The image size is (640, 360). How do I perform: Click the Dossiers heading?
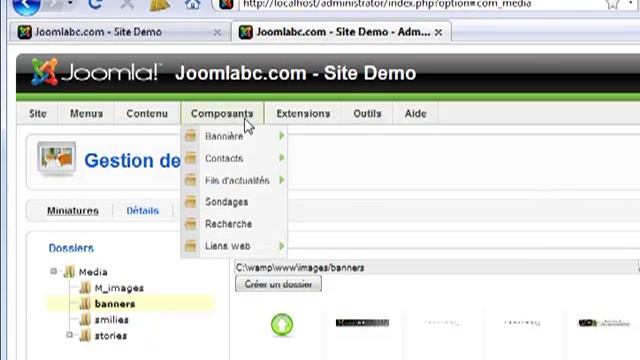pyautogui.click(x=71, y=248)
